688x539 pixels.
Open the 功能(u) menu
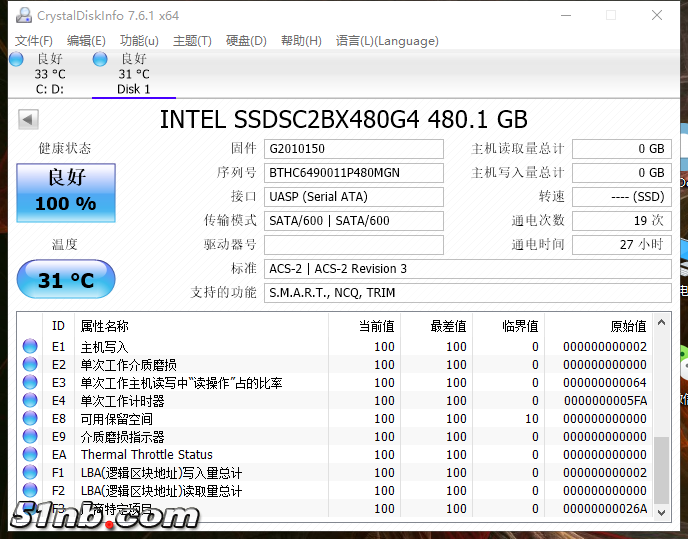139,41
